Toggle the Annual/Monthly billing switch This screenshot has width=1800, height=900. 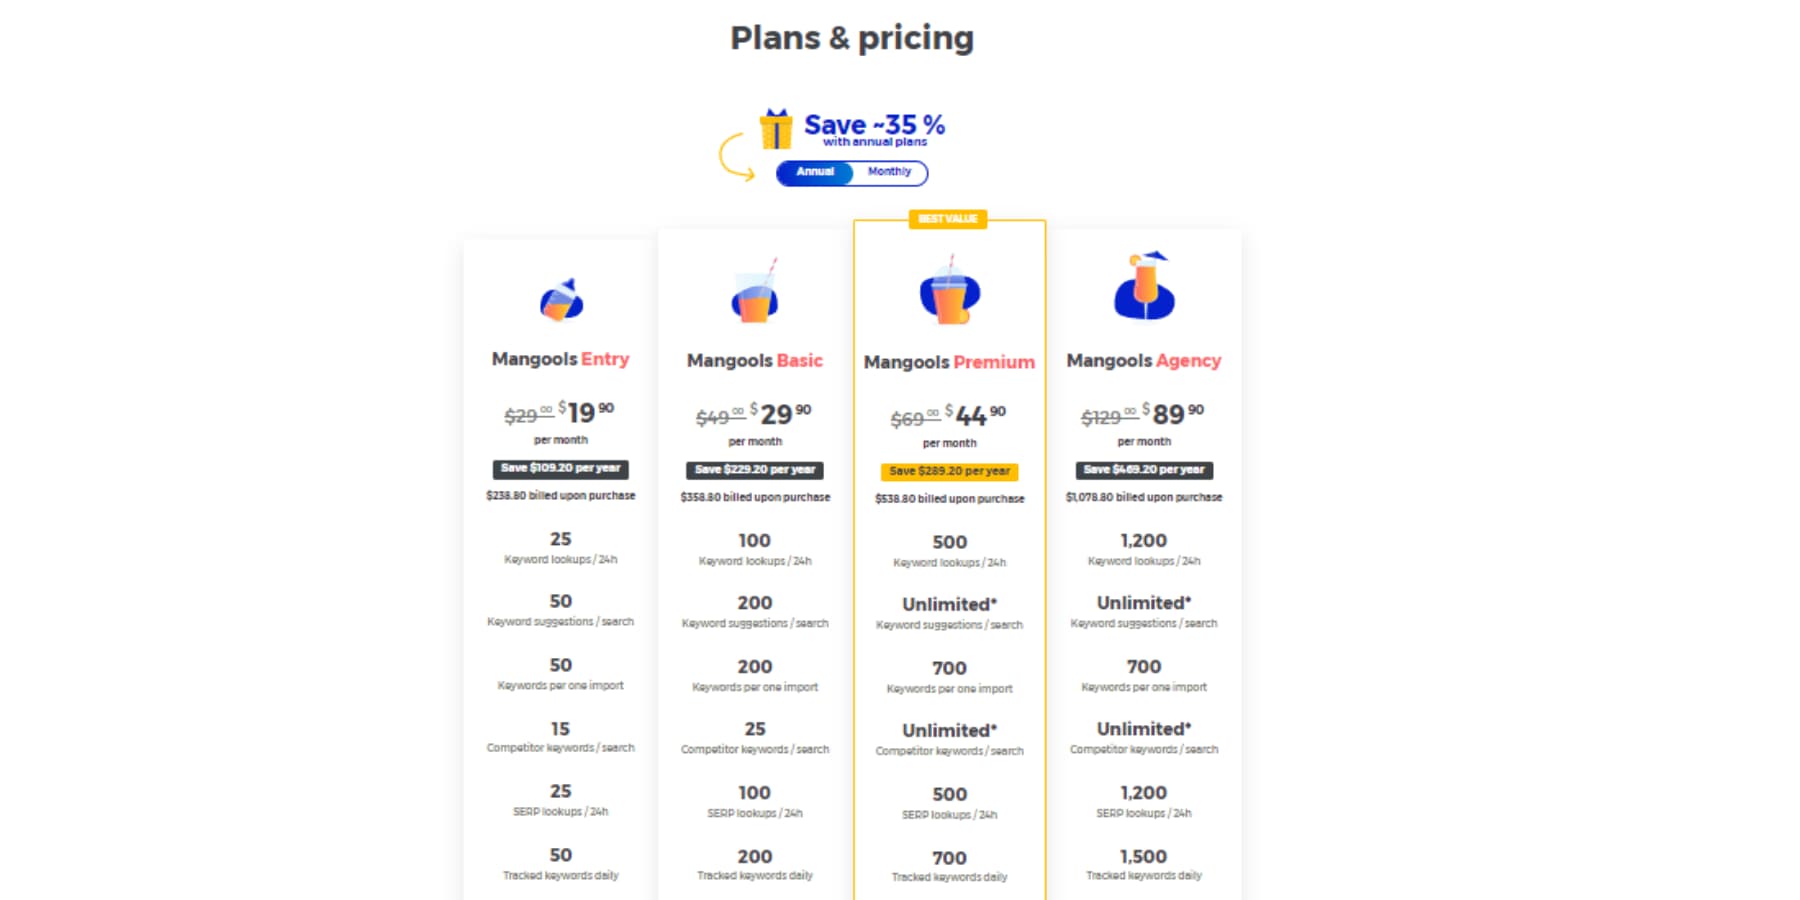851,172
